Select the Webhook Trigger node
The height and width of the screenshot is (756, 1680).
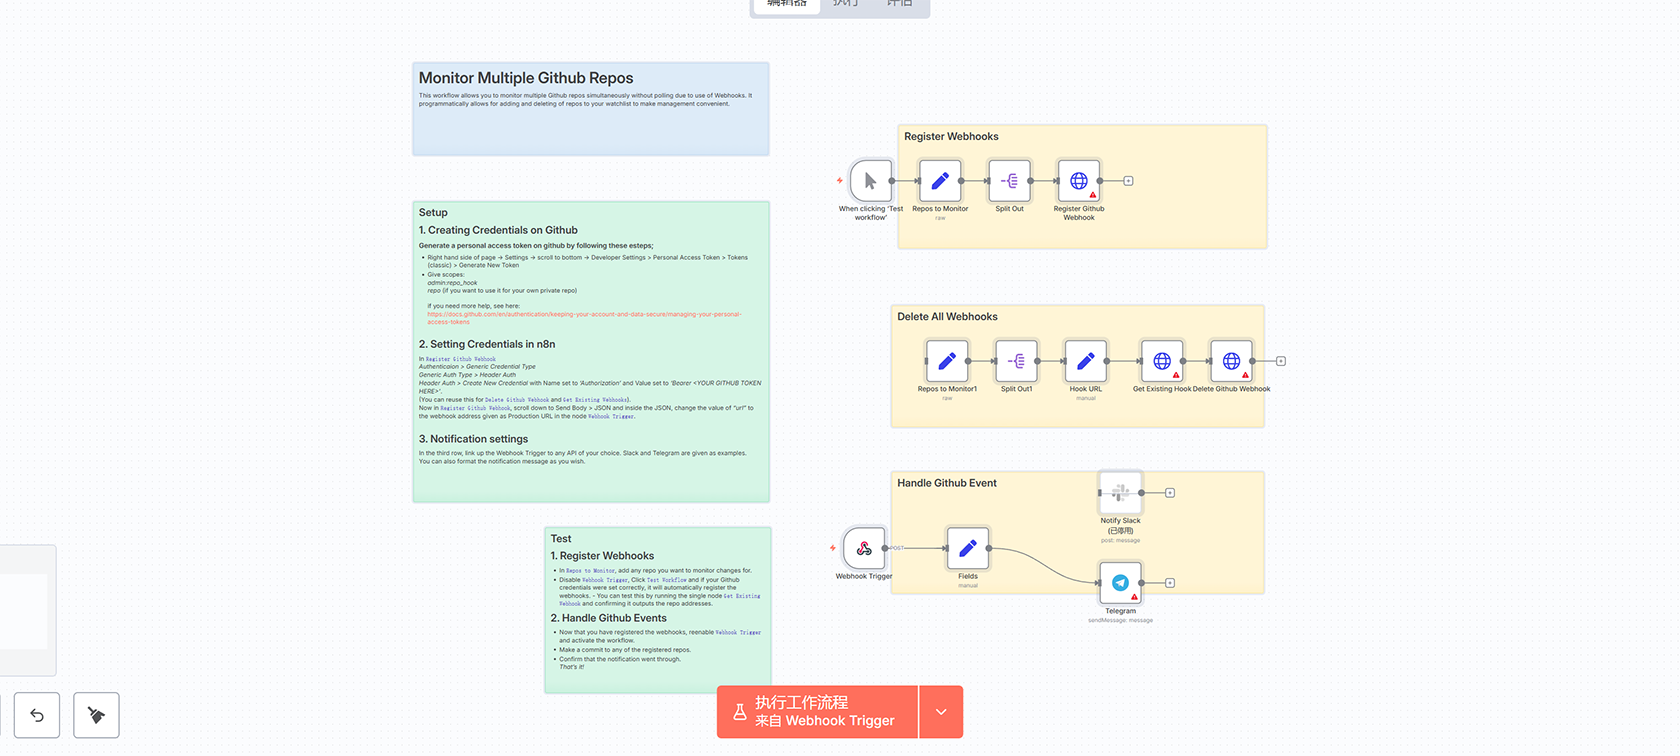point(864,548)
